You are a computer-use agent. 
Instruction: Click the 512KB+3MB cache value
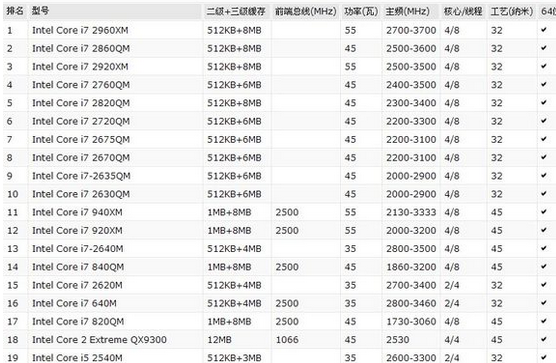234,358
